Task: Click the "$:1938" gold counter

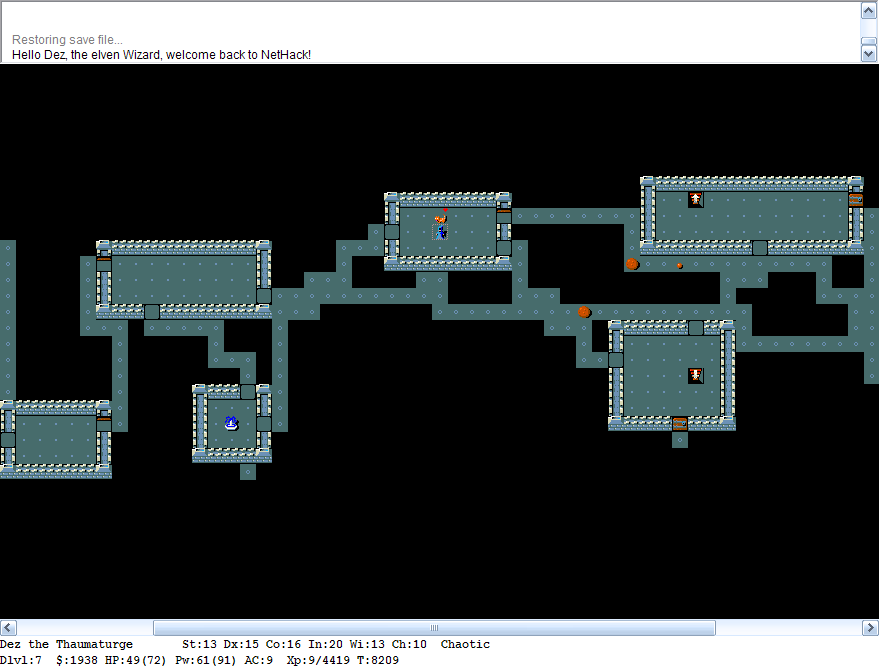Action: pos(77,660)
